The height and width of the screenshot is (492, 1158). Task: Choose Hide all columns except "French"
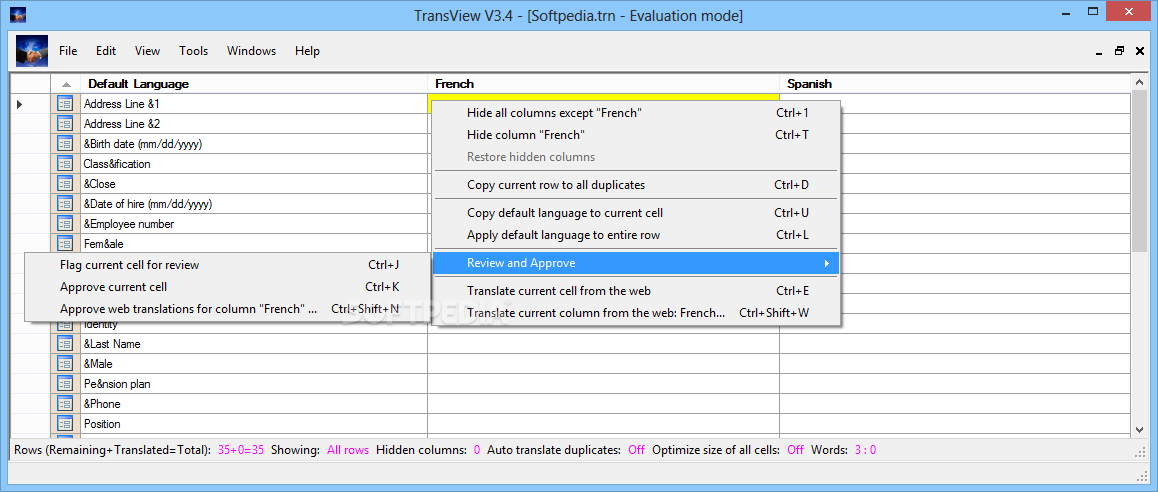point(636,113)
